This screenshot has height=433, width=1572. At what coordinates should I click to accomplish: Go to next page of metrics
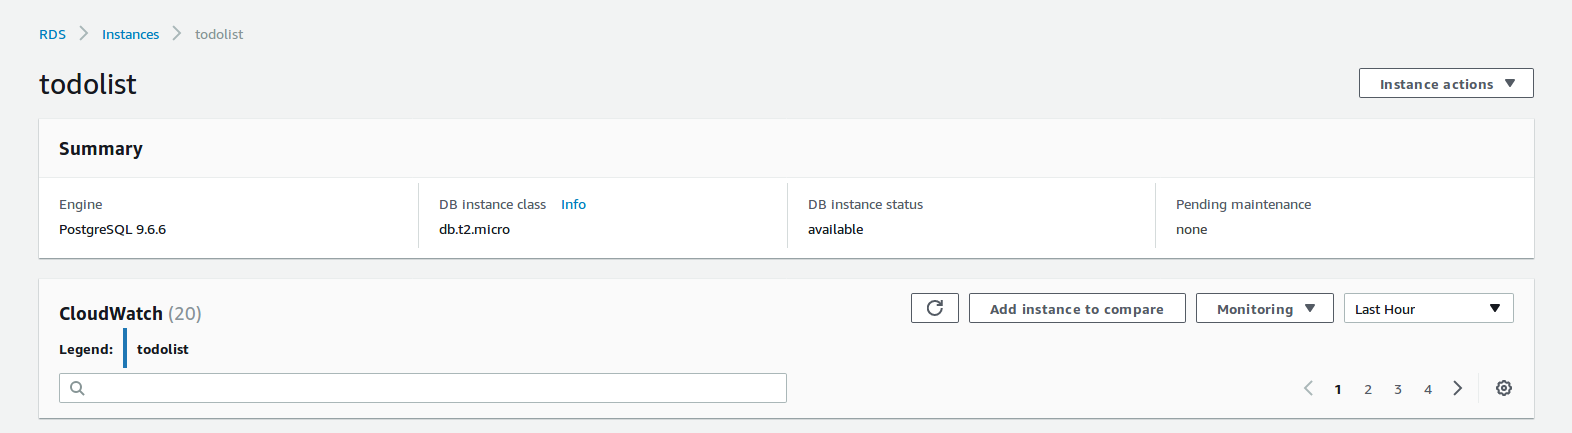coord(1458,388)
